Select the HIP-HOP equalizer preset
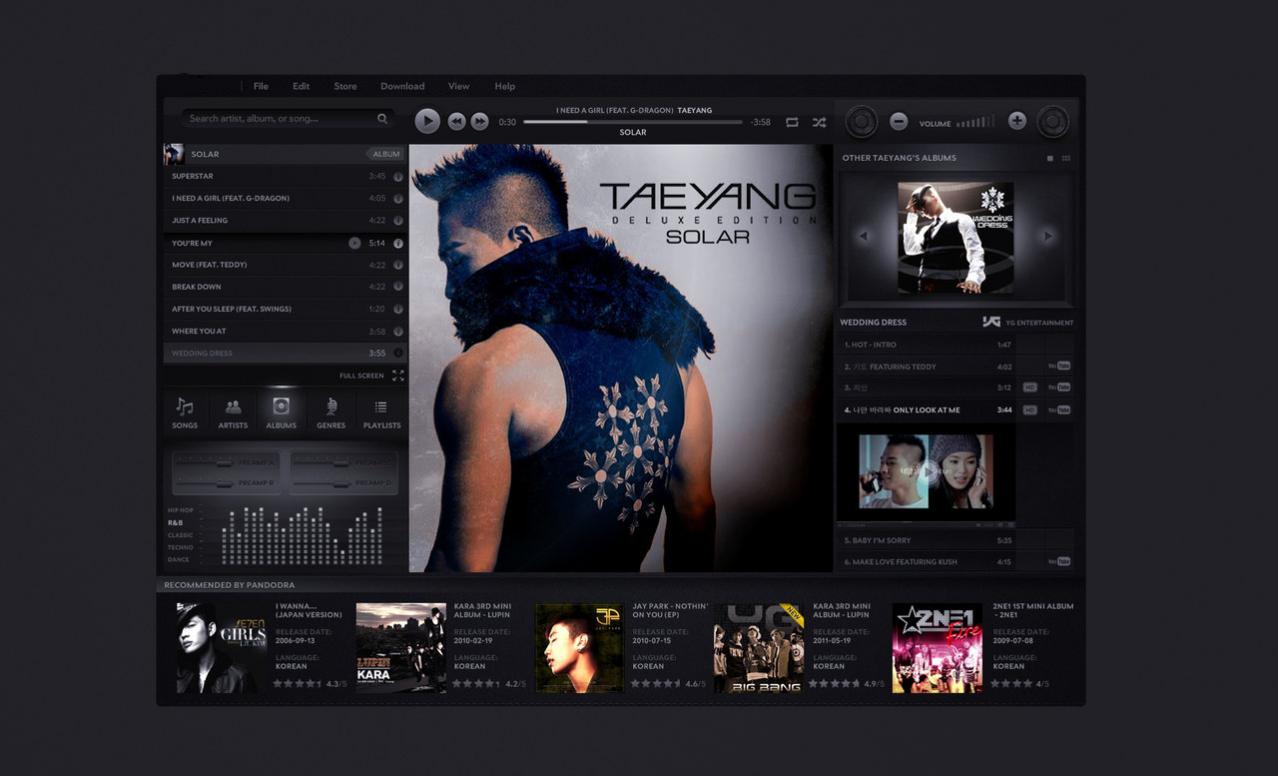The height and width of the screenshot is (776, 1278). pyautogui.click(x=181, y=510)
